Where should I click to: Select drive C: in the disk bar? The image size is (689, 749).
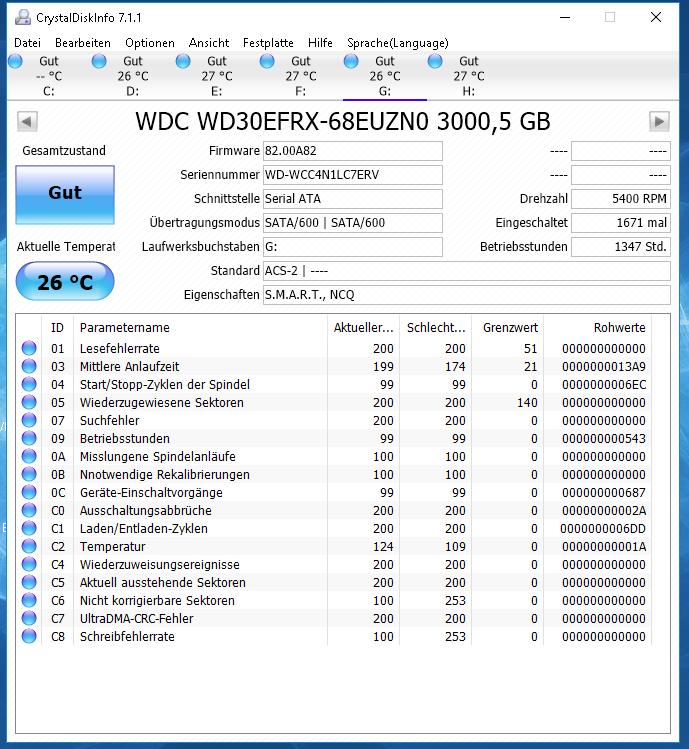pyautogui.click(x=49, y=76)
